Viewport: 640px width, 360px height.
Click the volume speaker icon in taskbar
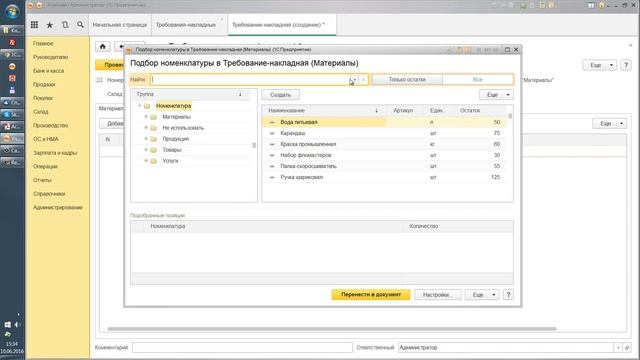(x=17, y=325)
